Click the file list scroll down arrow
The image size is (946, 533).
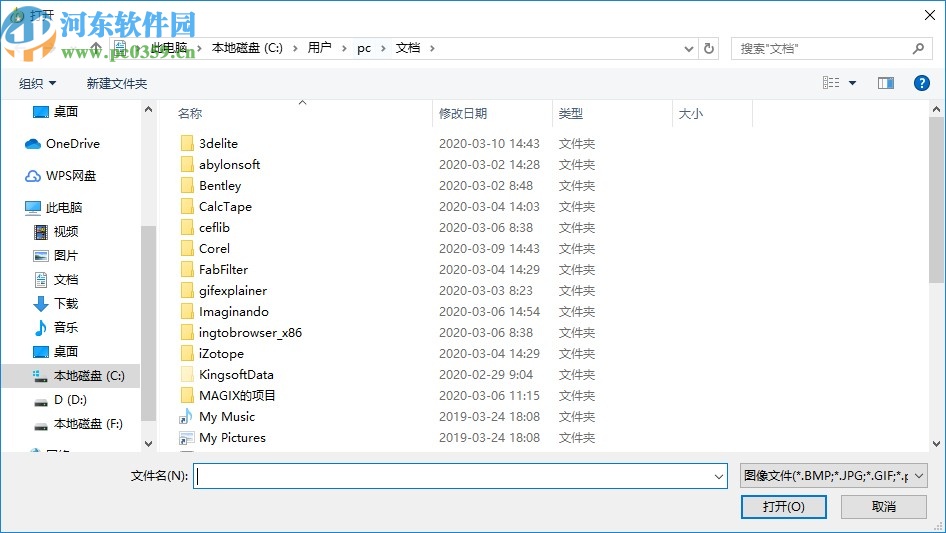click(x=936, y=444)
